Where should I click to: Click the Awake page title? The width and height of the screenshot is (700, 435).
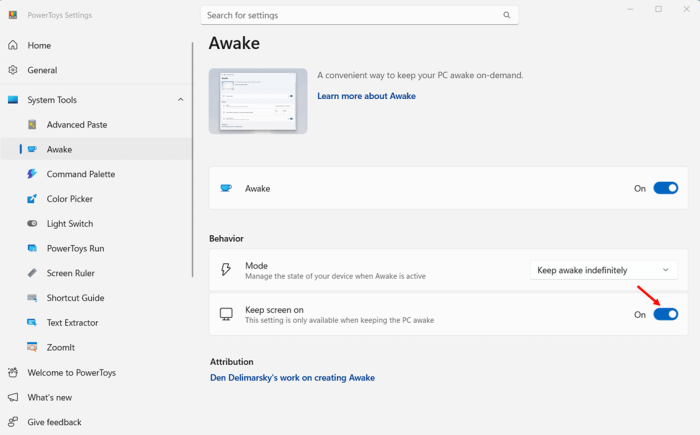coord(234,43)
